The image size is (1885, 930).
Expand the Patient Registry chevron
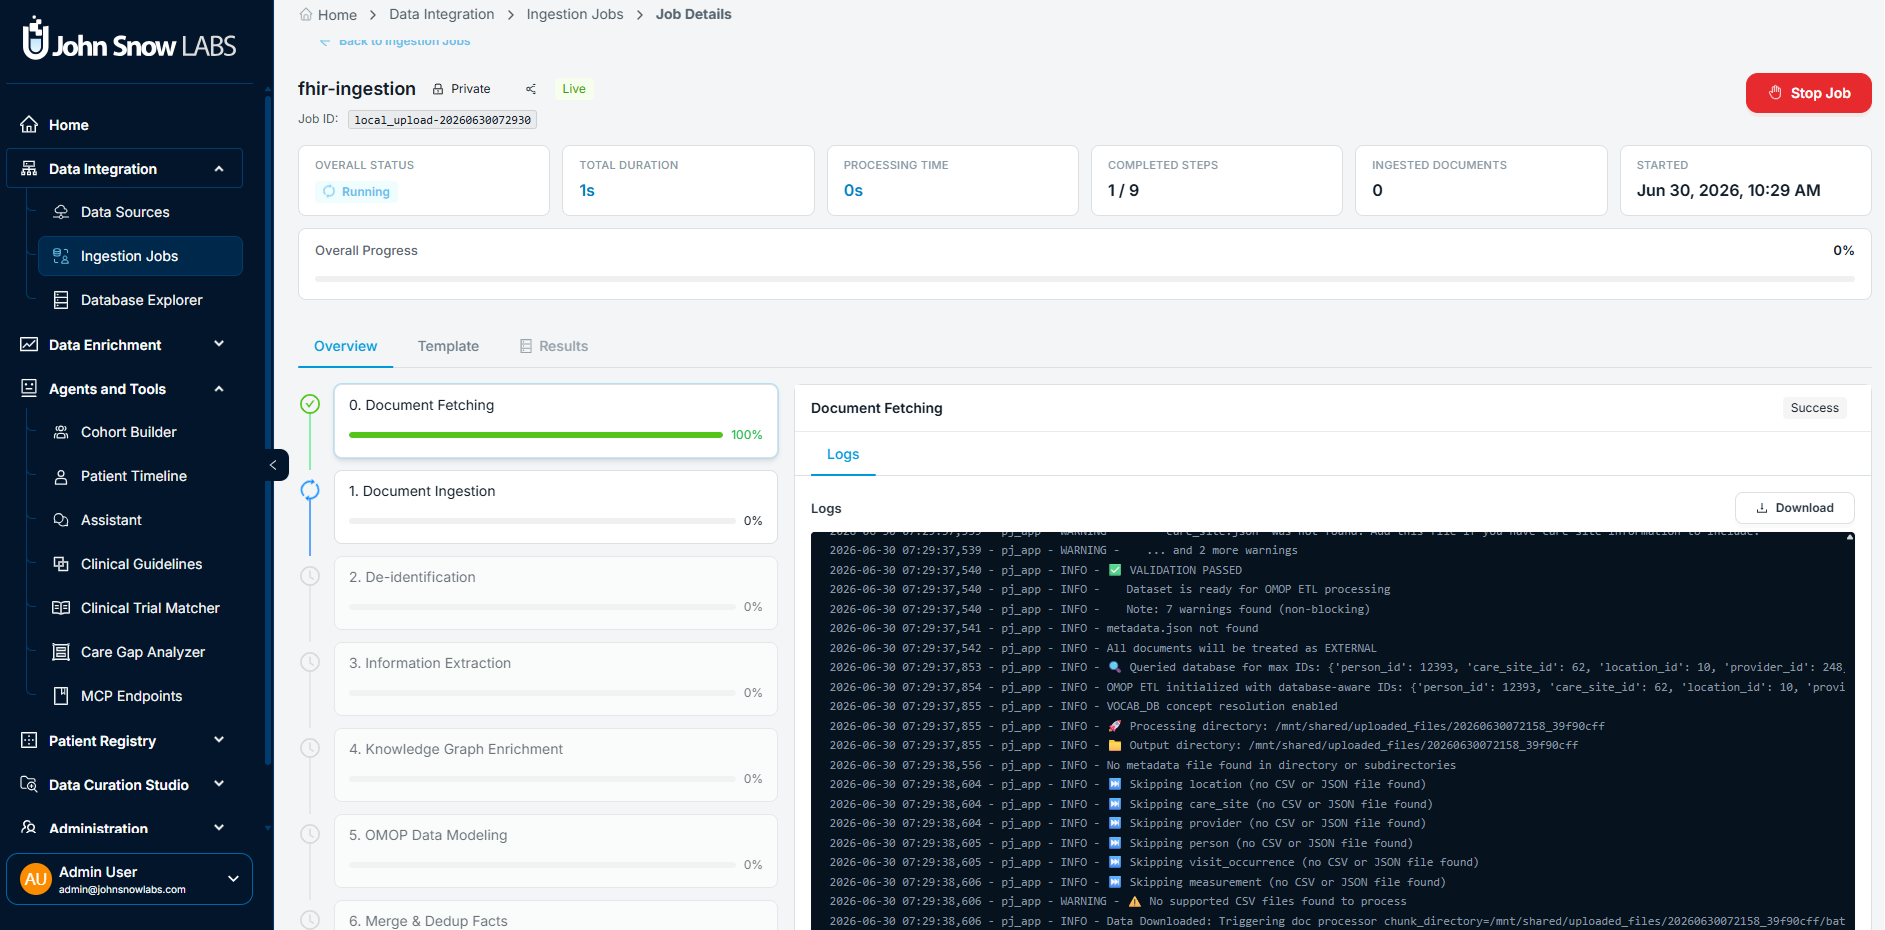[219, 740]
